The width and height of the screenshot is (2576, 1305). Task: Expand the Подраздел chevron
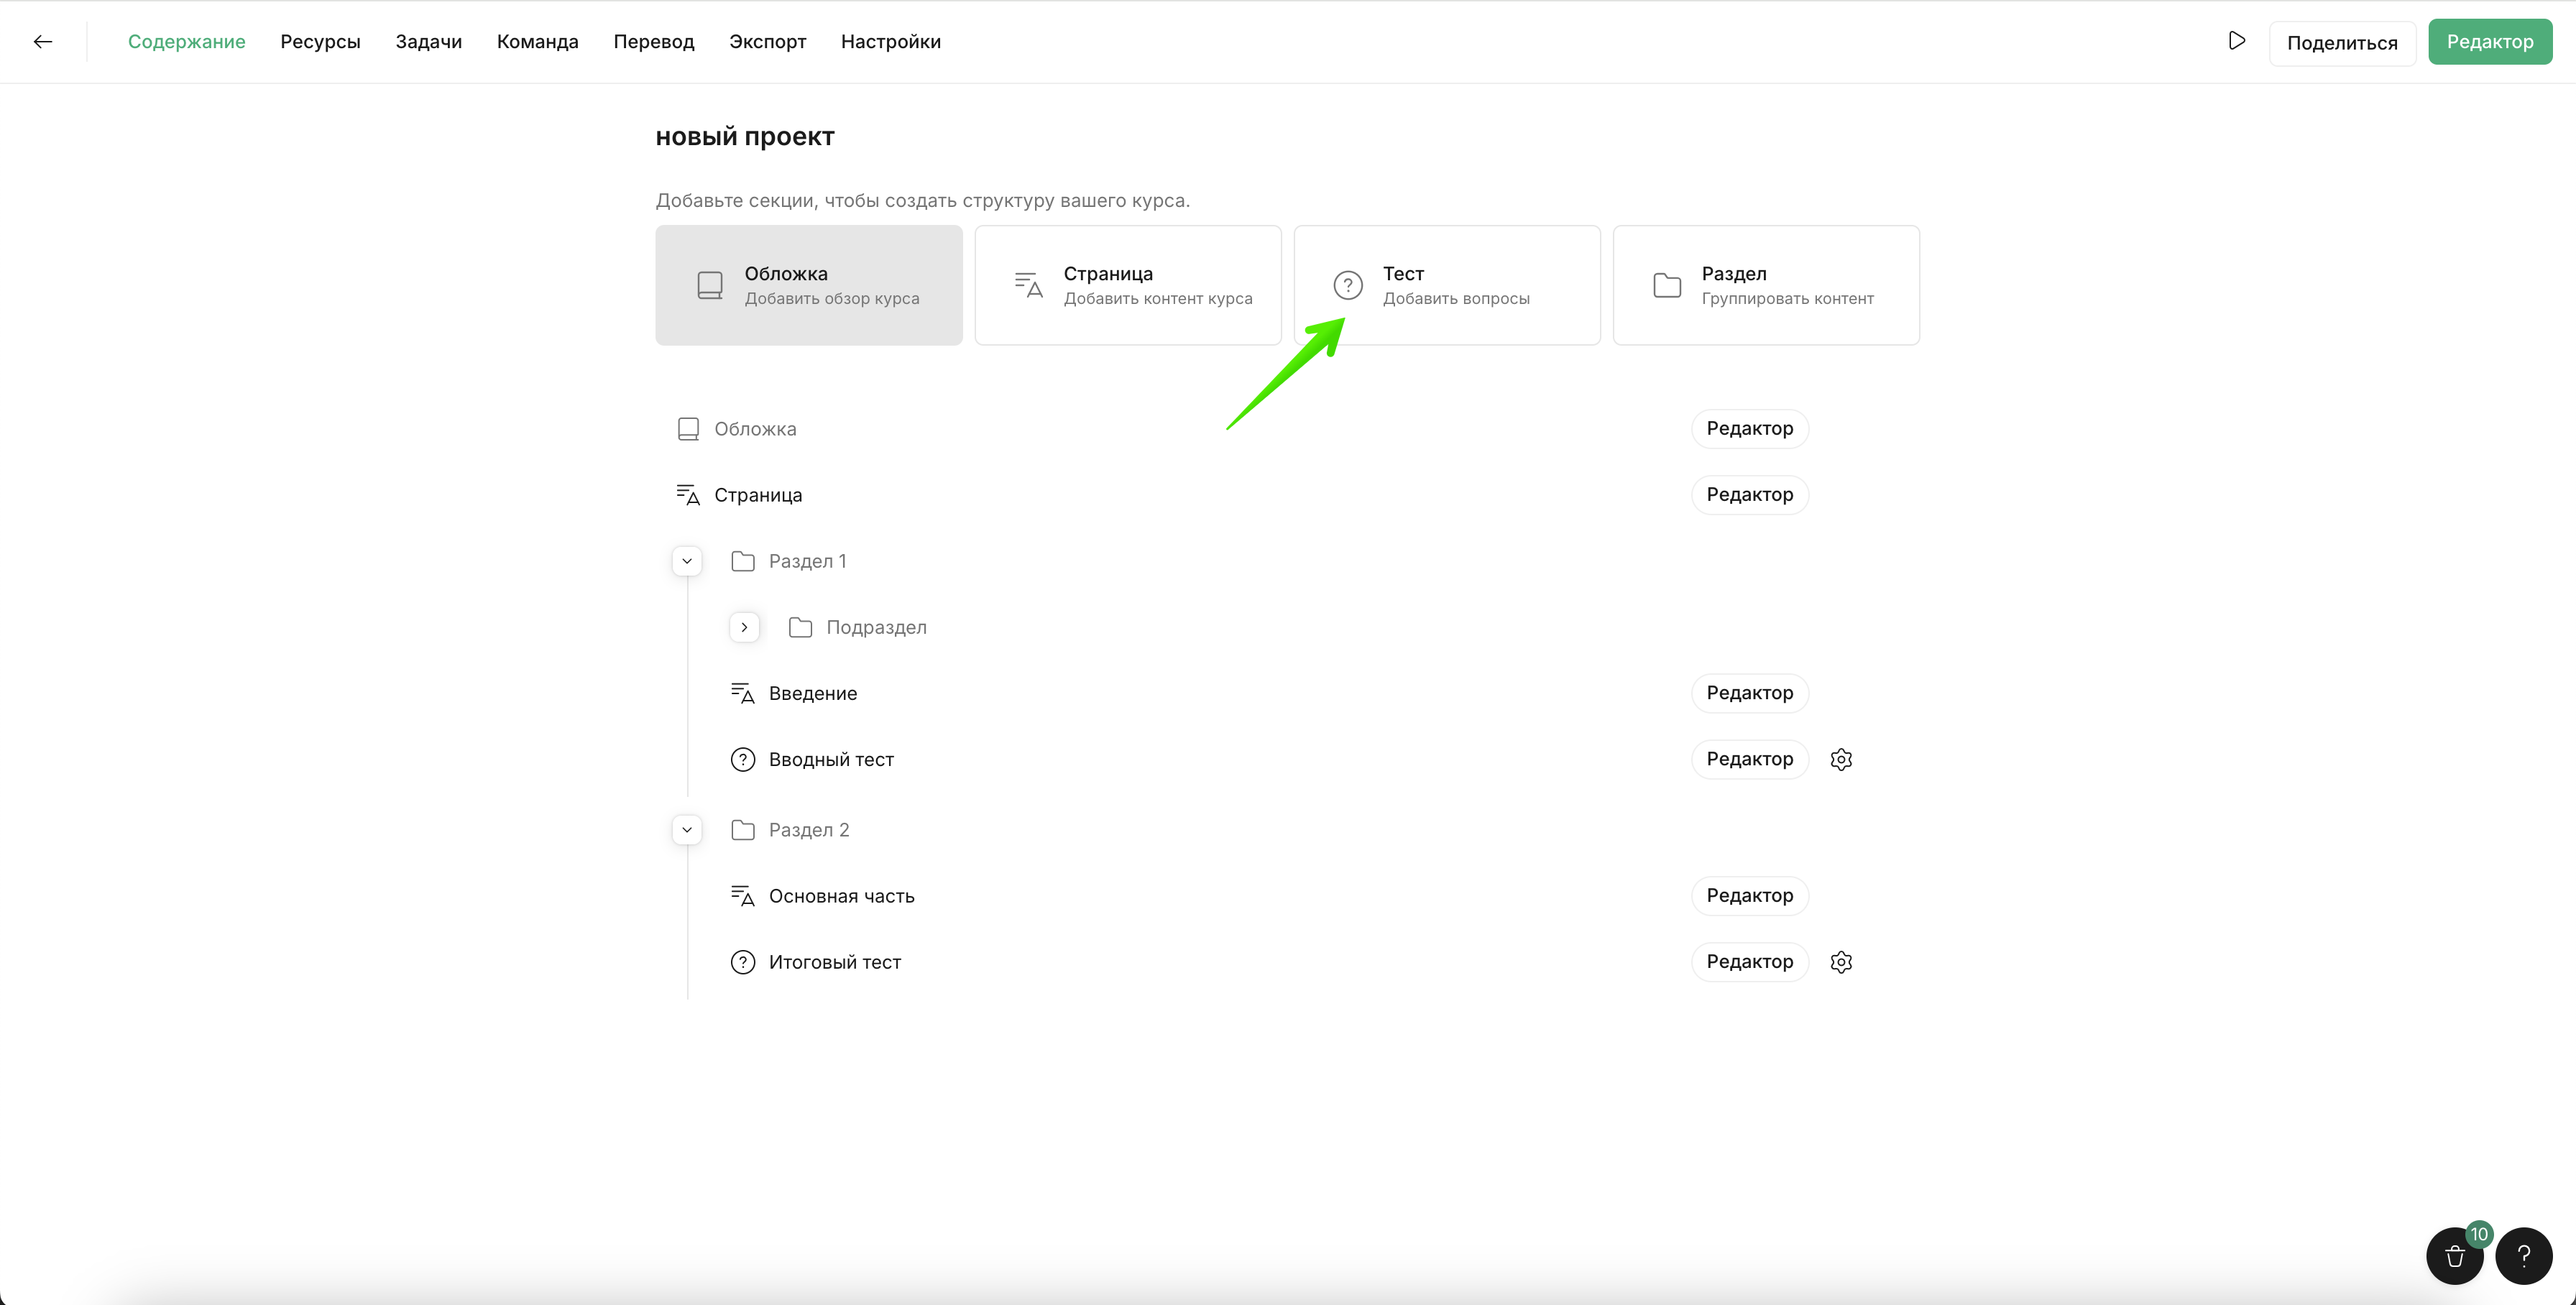tap(744, 627)
